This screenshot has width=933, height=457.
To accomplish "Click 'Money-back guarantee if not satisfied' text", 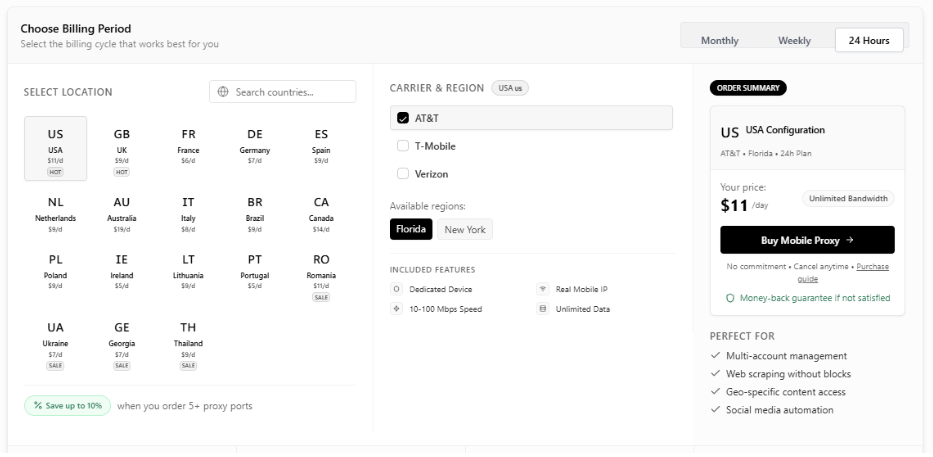I will click(x=815, y=298).
